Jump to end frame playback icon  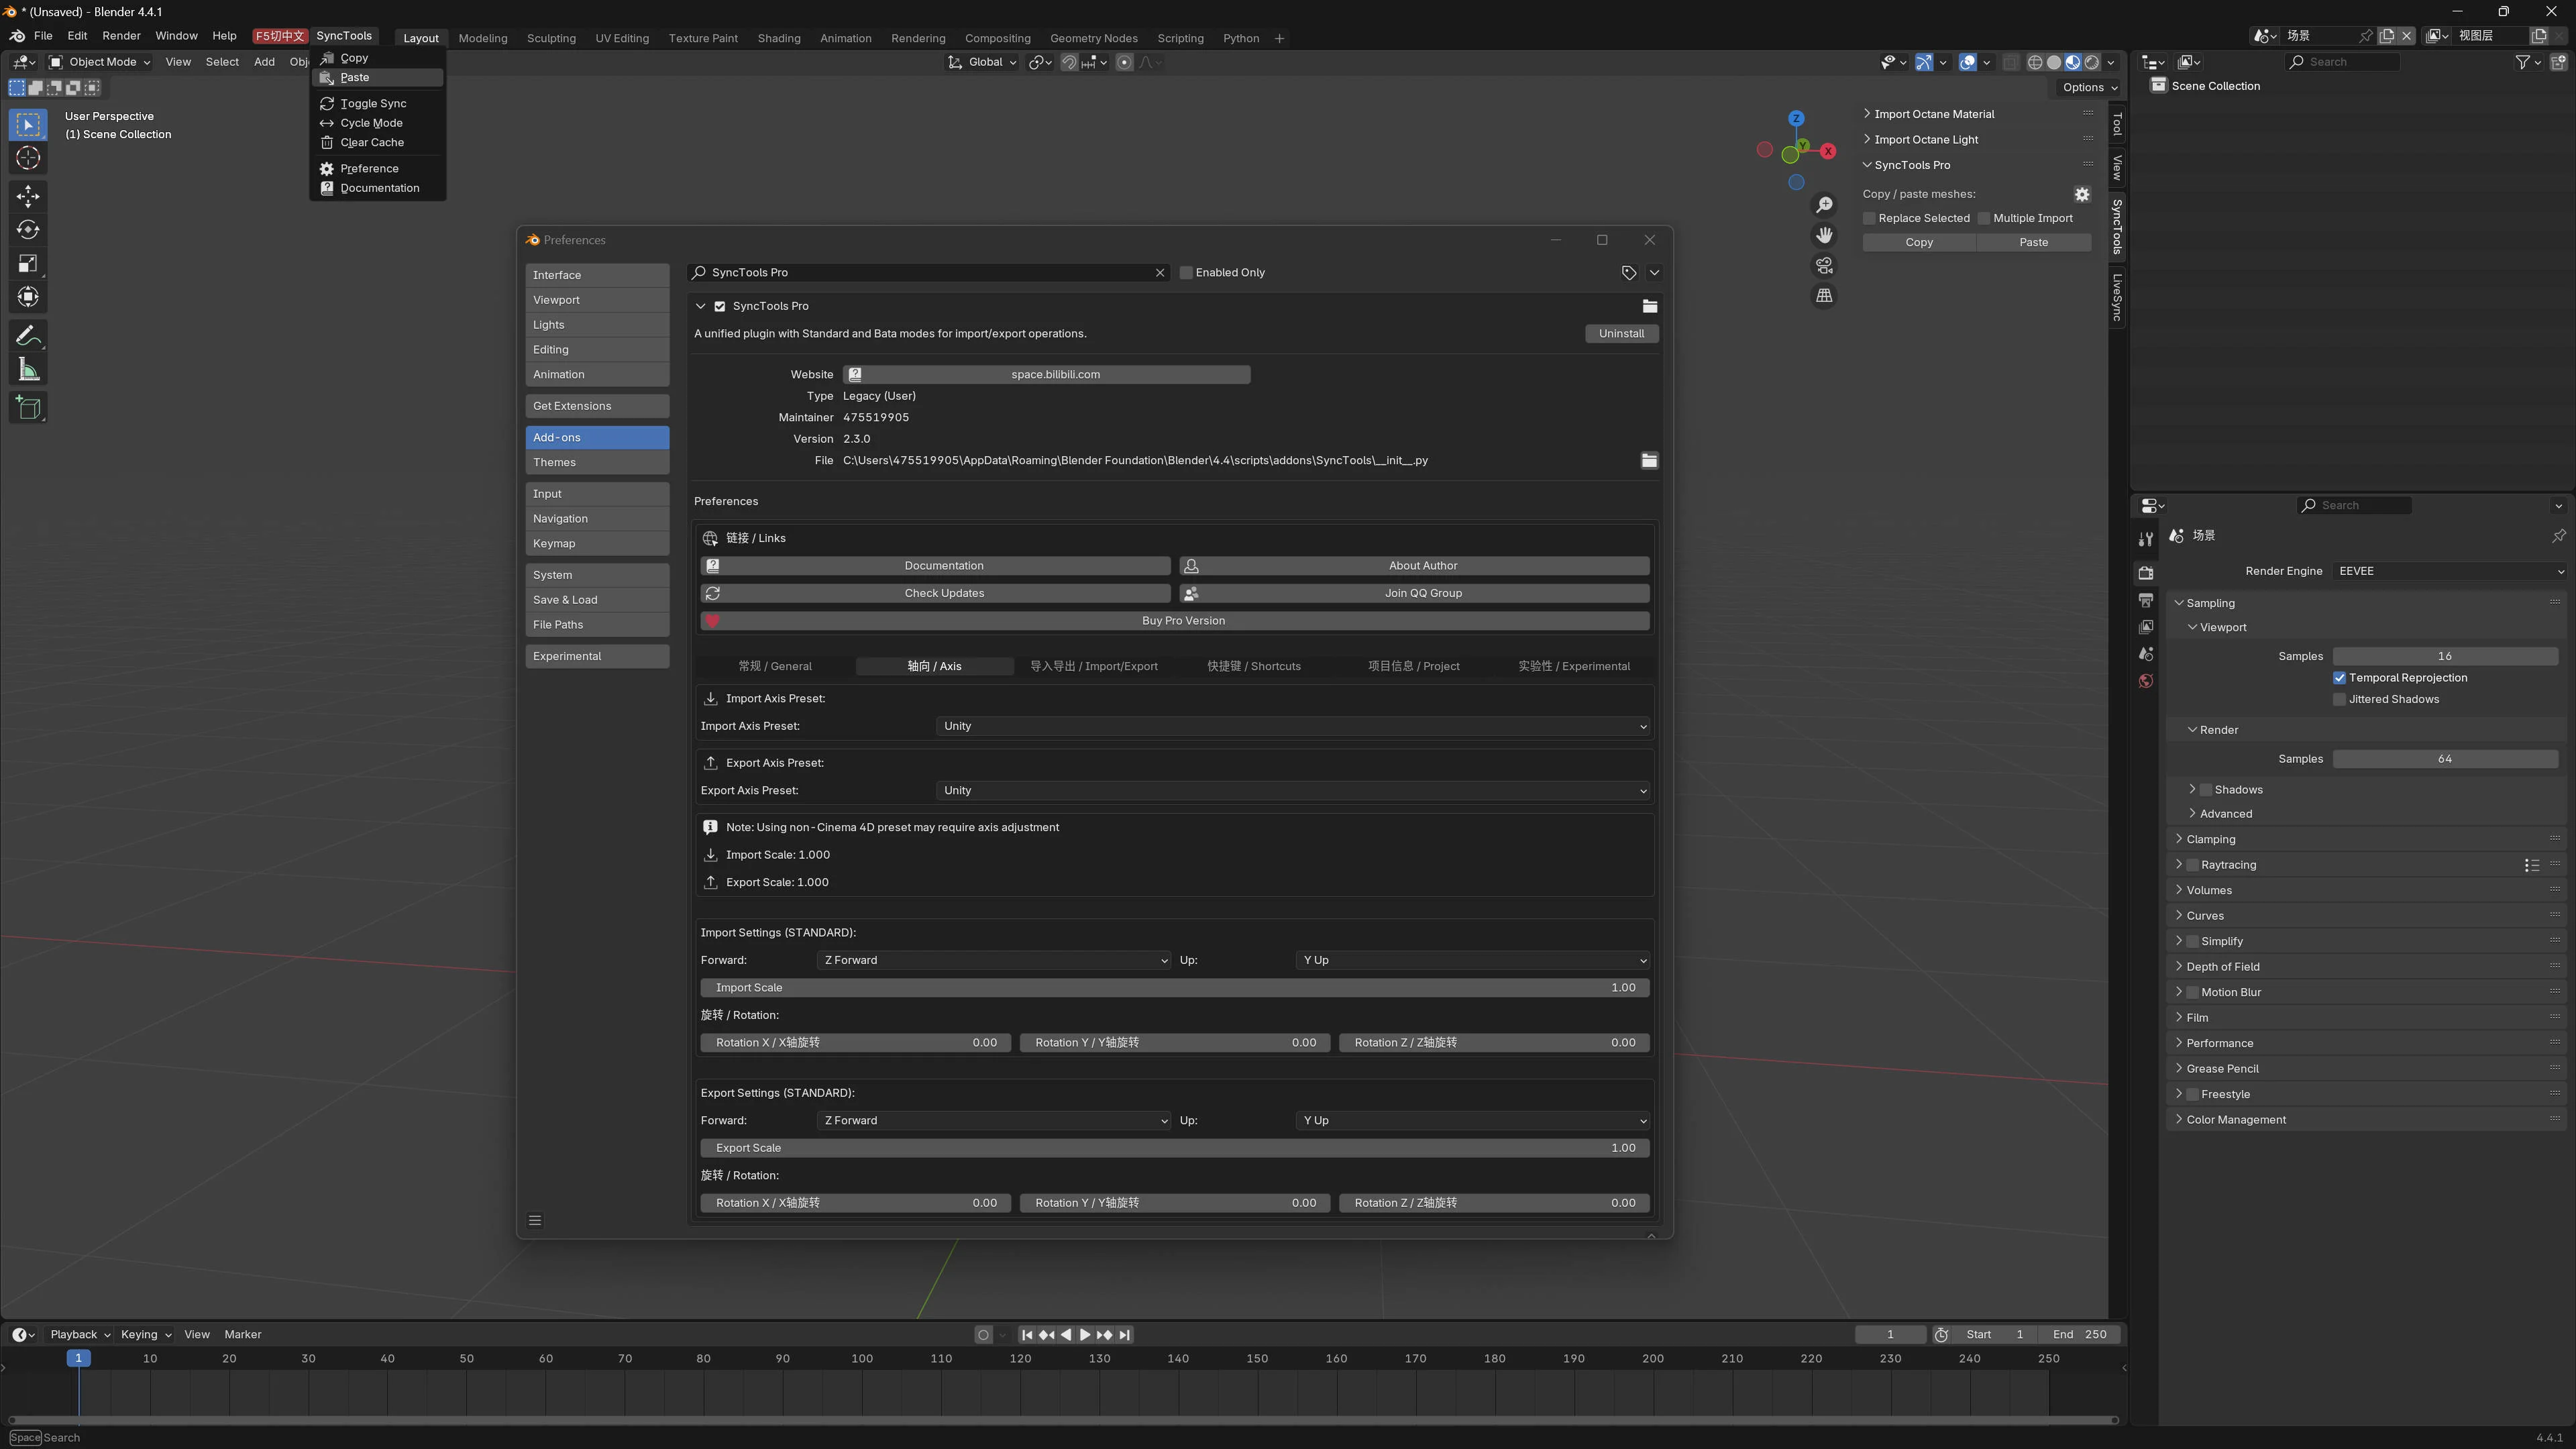pos(1125,1334)
